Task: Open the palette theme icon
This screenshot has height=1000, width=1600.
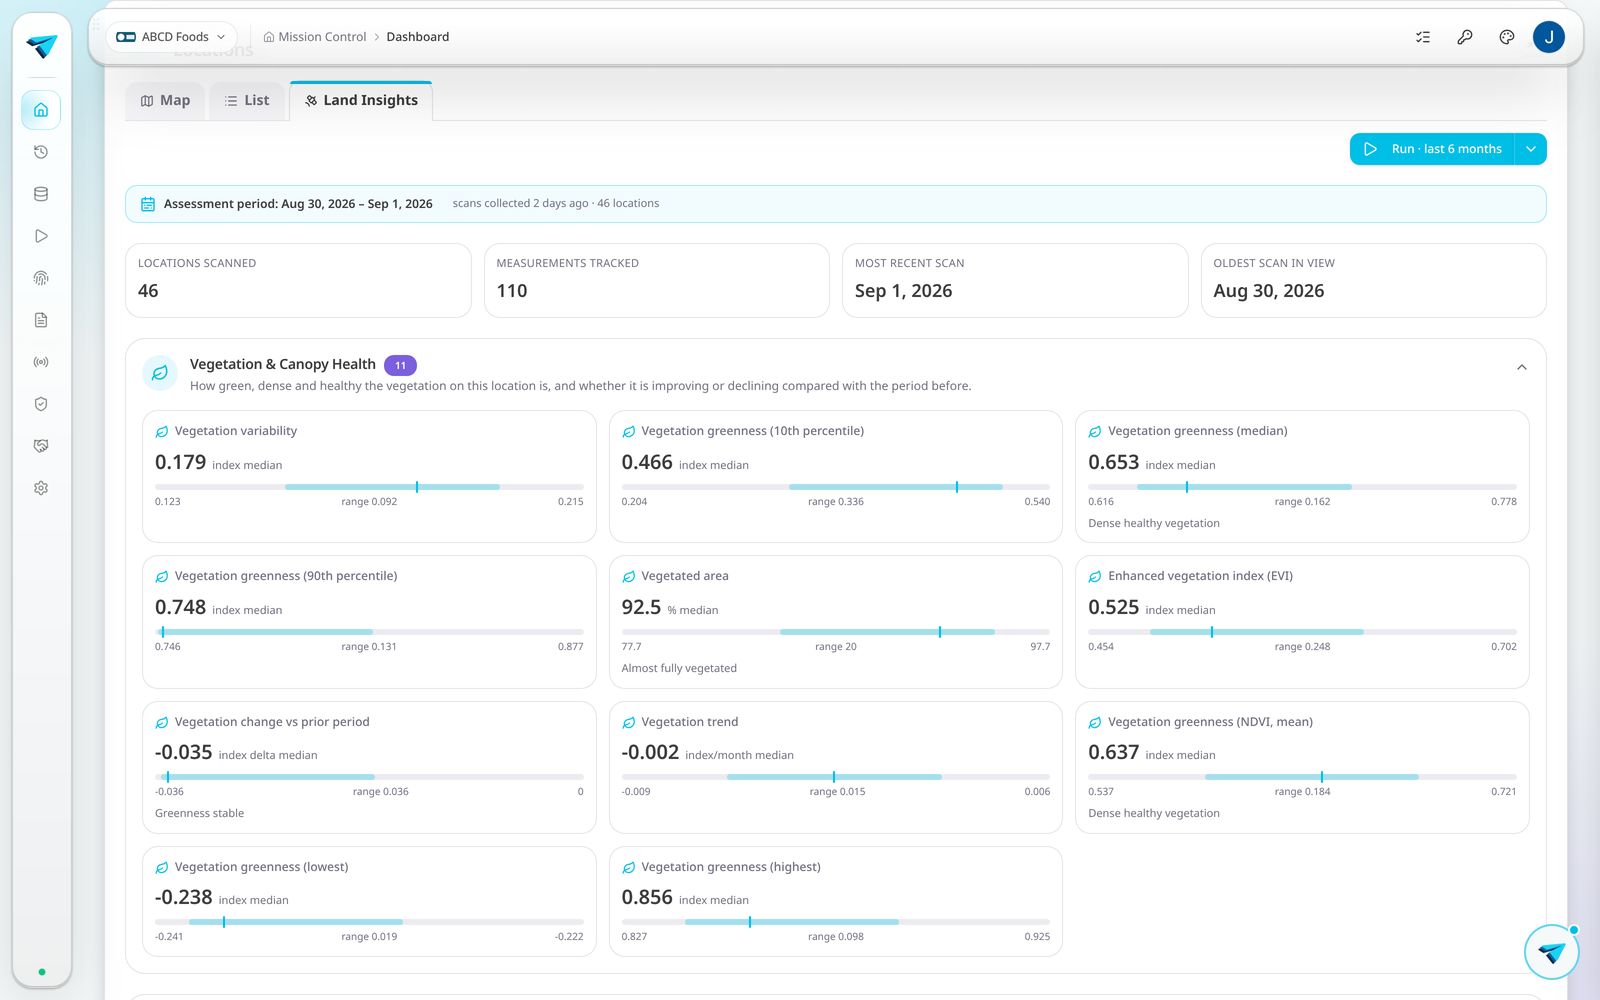Action: coord(1507,37)
